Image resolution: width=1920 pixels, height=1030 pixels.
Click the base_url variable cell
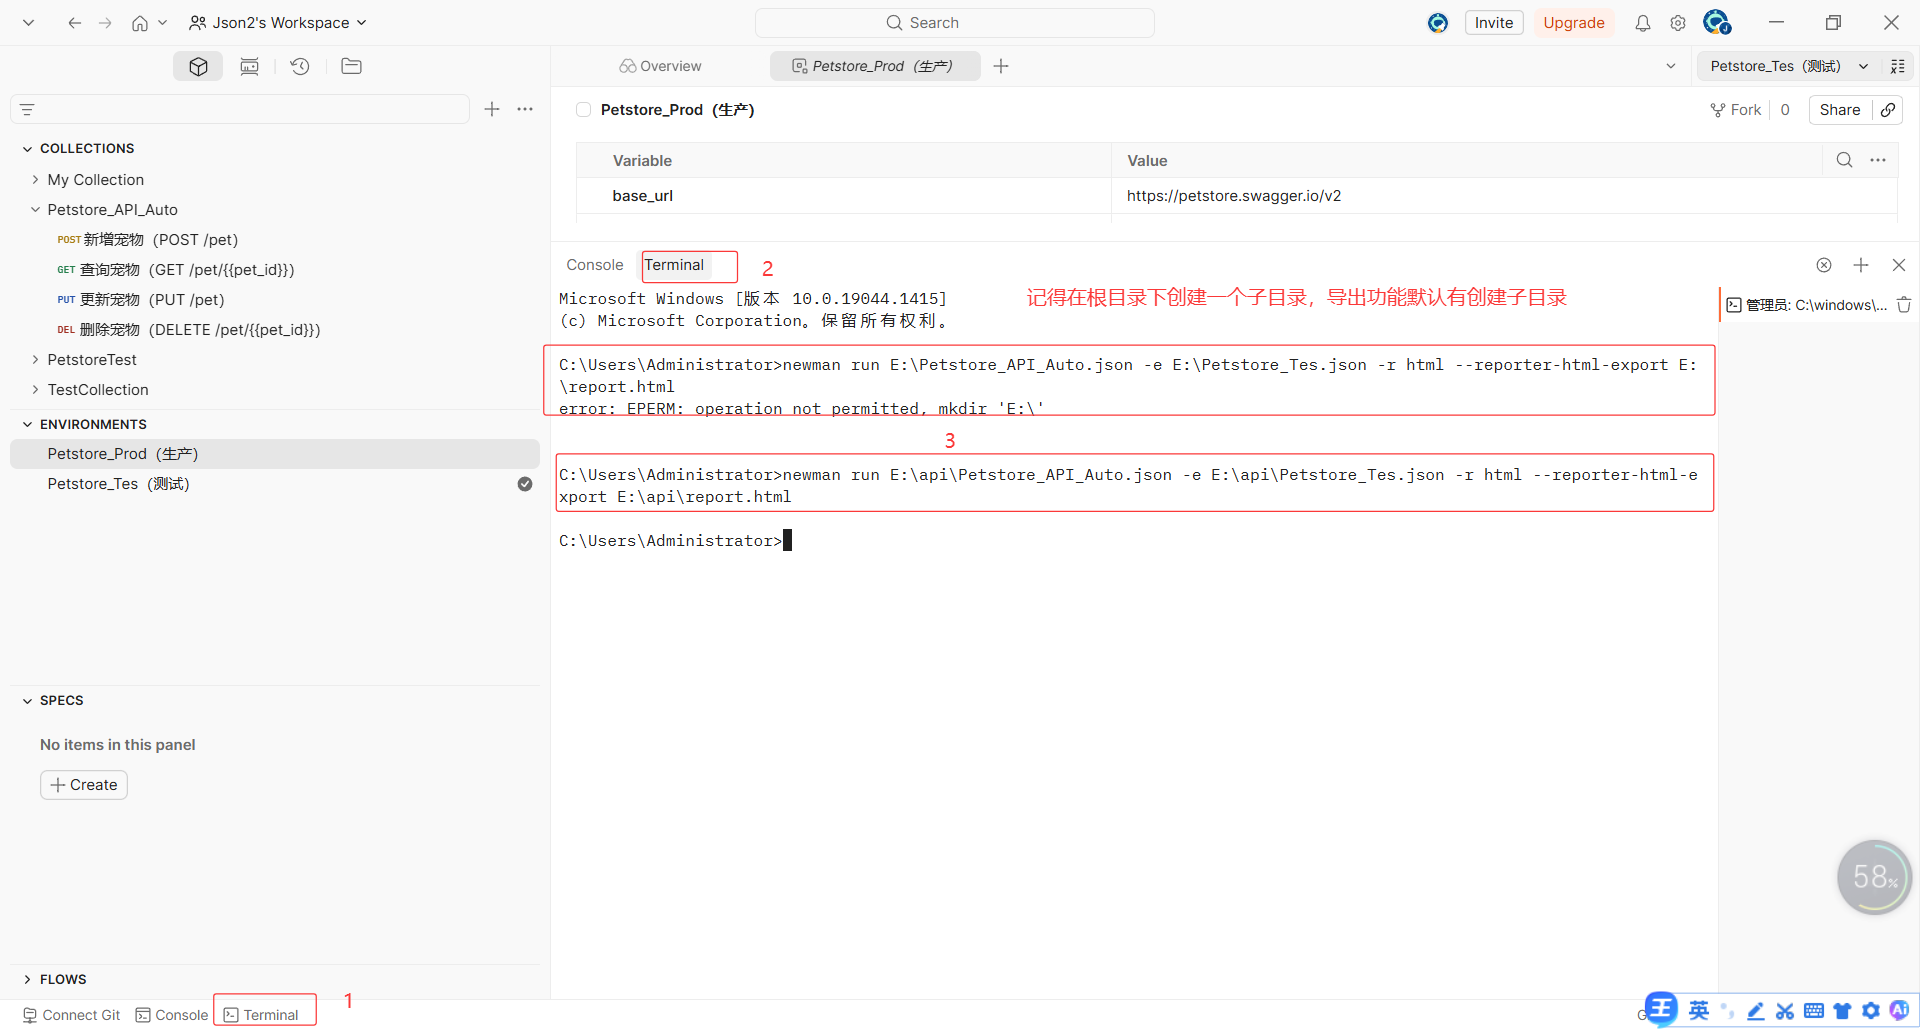click(843, 196)
